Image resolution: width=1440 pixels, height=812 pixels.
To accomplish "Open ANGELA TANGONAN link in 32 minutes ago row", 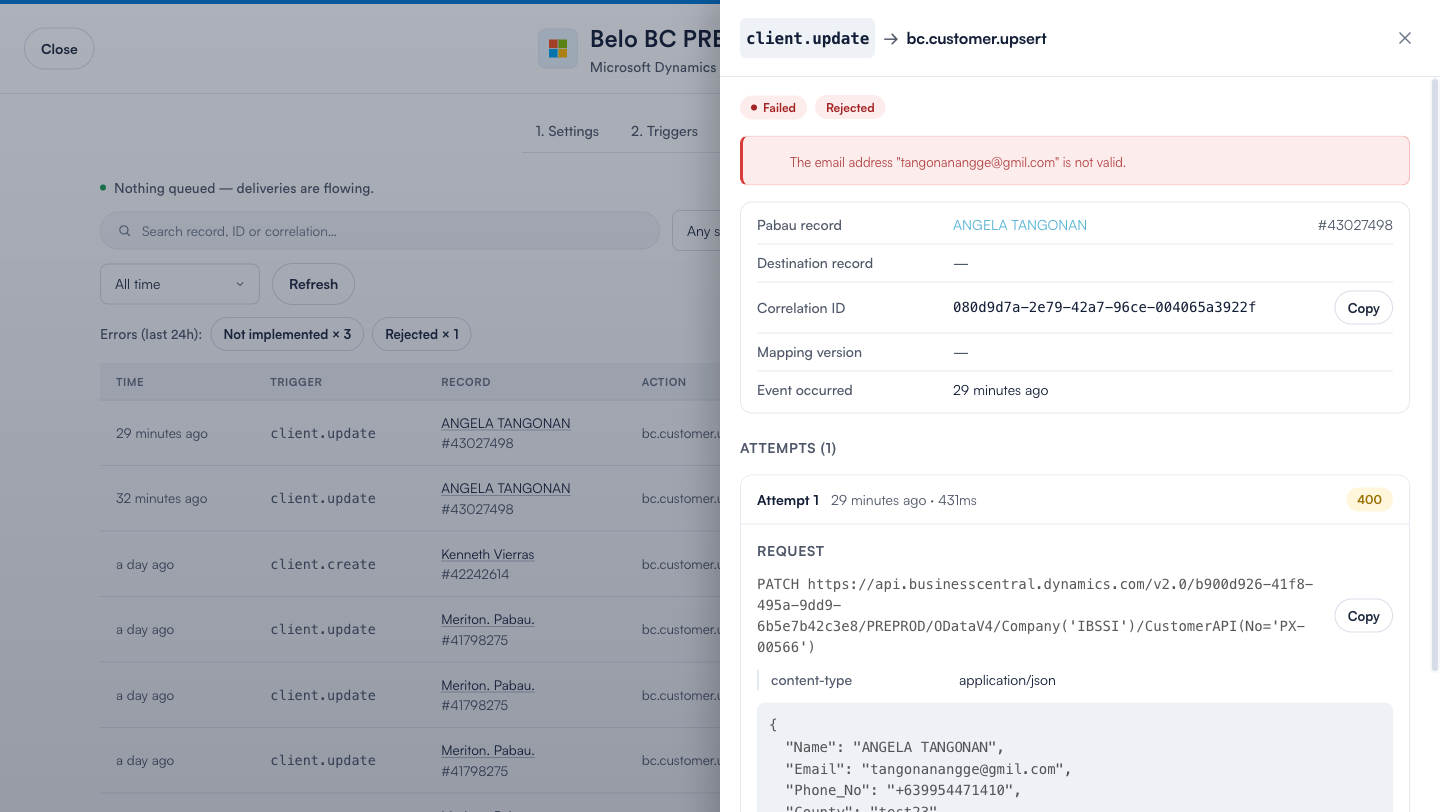I will pyautogui.click(x=506, y=488).
